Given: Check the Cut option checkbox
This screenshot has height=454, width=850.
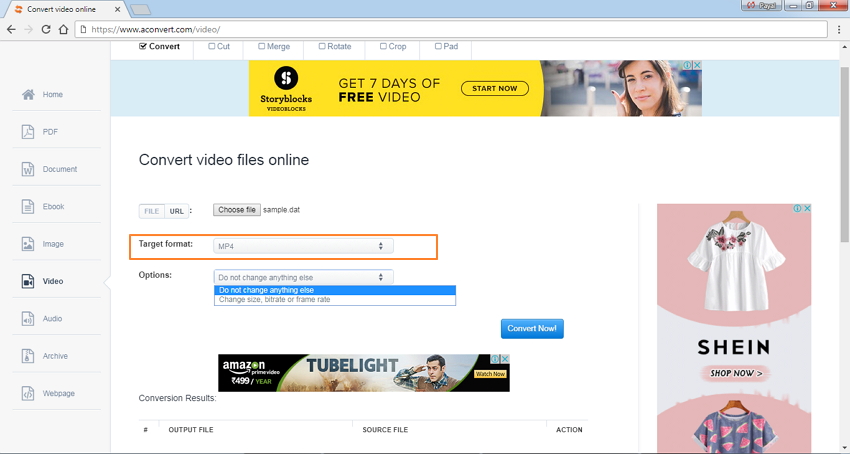Looking at the screenshot, I should point(212,46).
